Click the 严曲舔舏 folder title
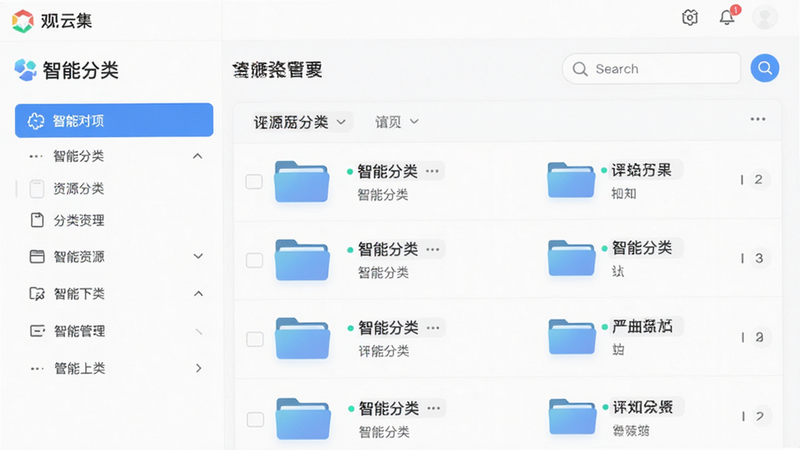The height and width of the screenshot is (450, 800). tap(642, 326)
